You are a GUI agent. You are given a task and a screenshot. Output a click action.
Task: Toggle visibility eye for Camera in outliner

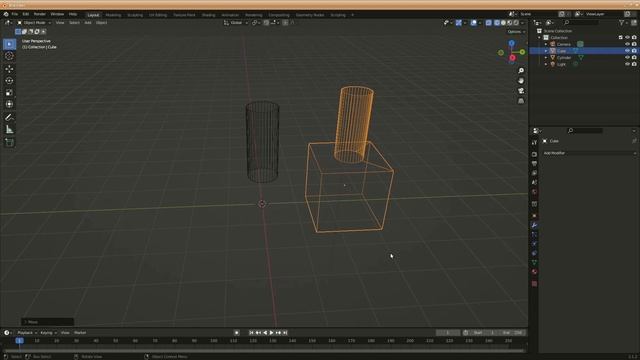click(627, 44)
